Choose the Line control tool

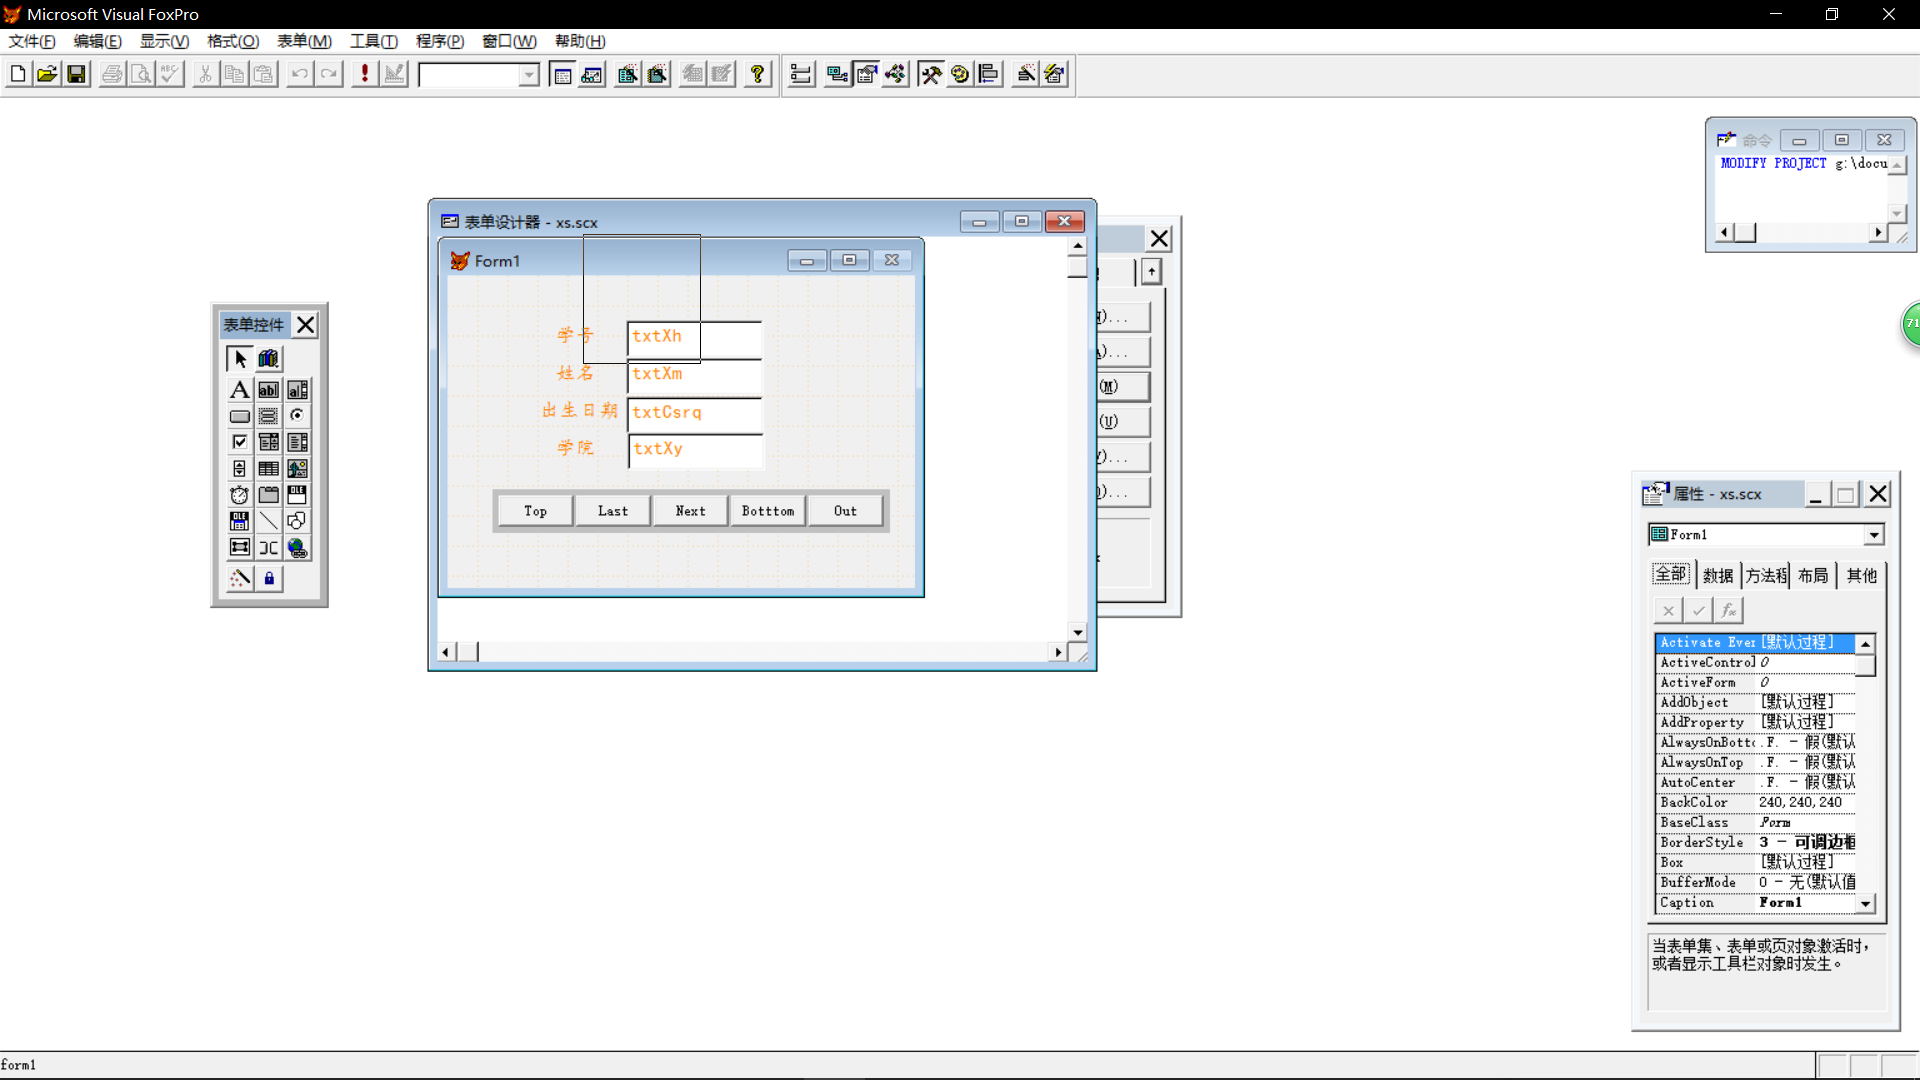(x=268, y=521)
